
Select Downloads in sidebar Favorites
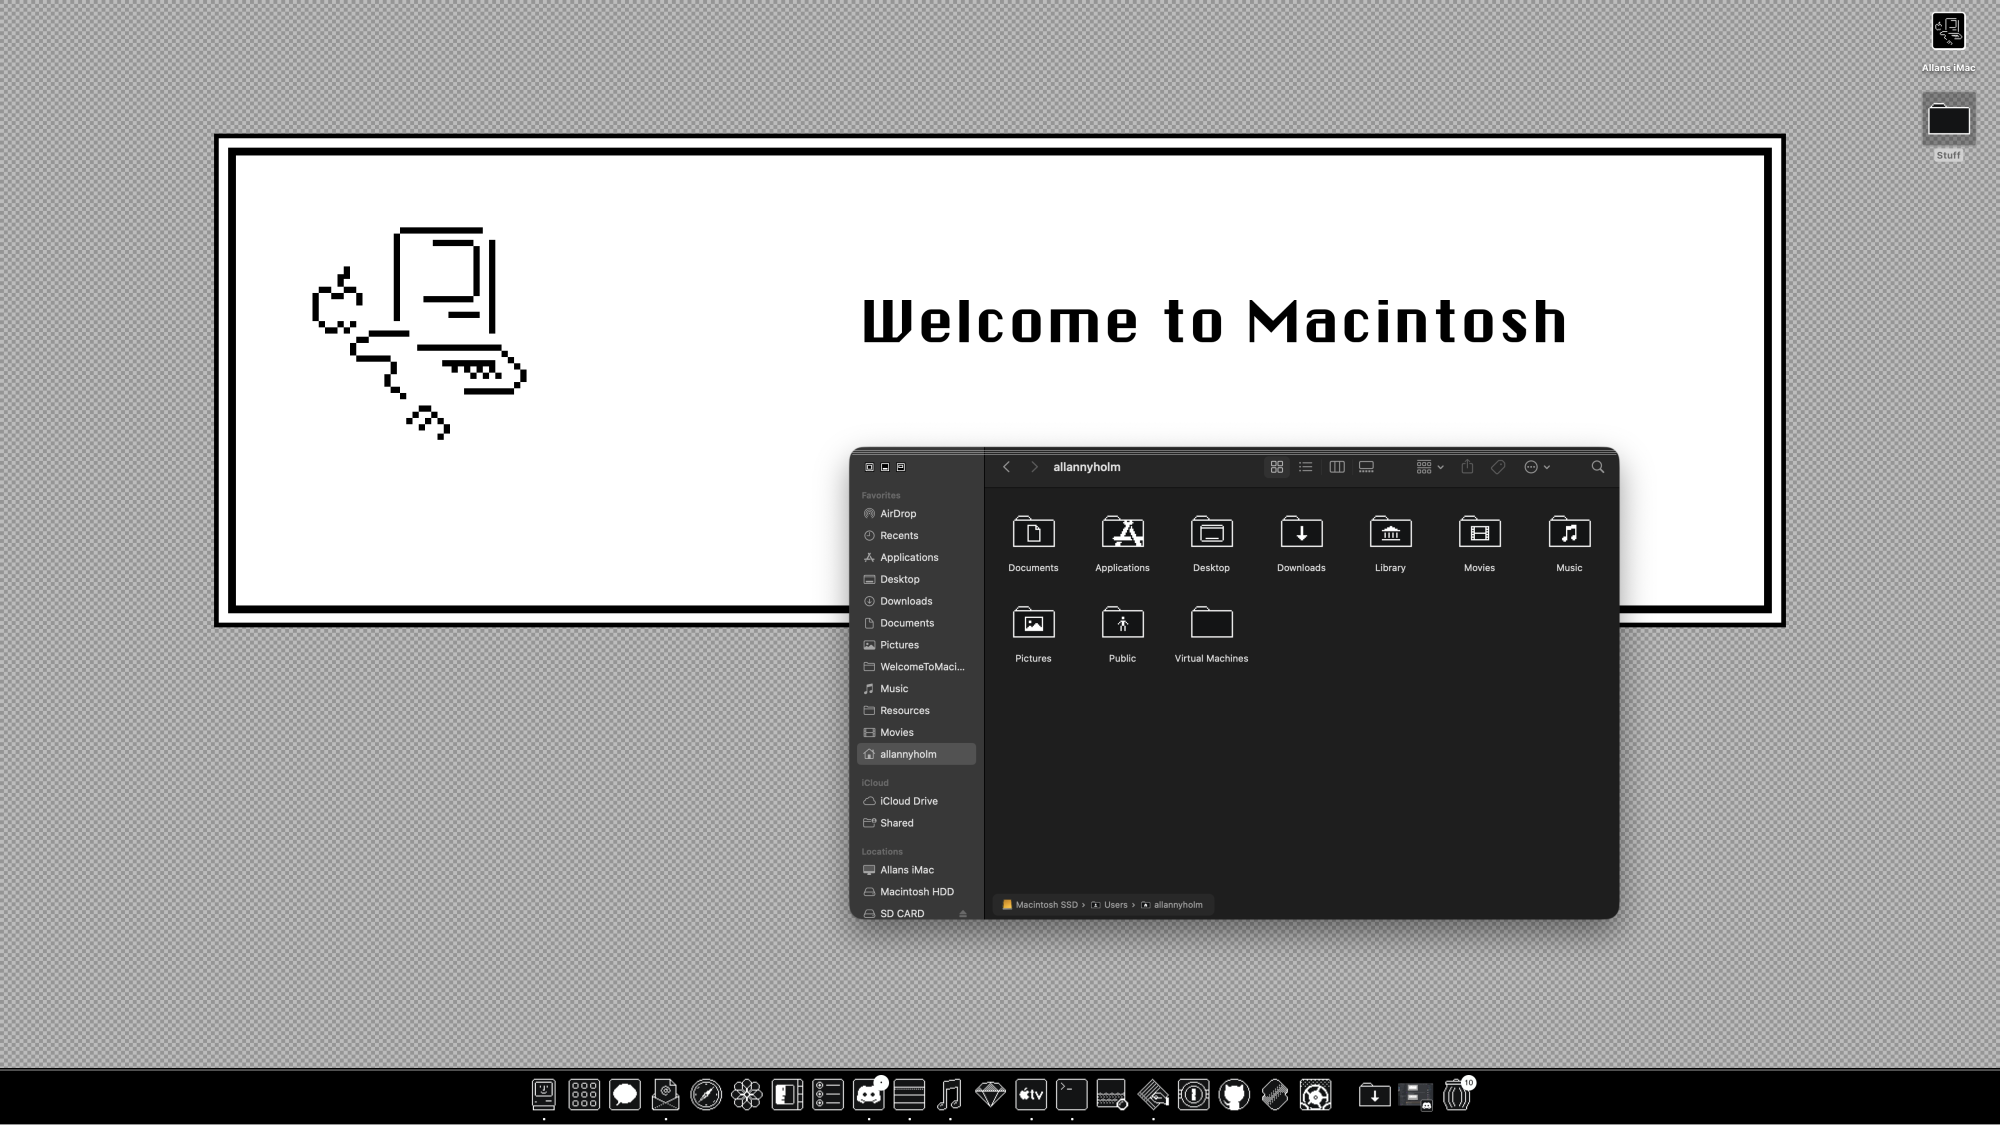(916, 601)
